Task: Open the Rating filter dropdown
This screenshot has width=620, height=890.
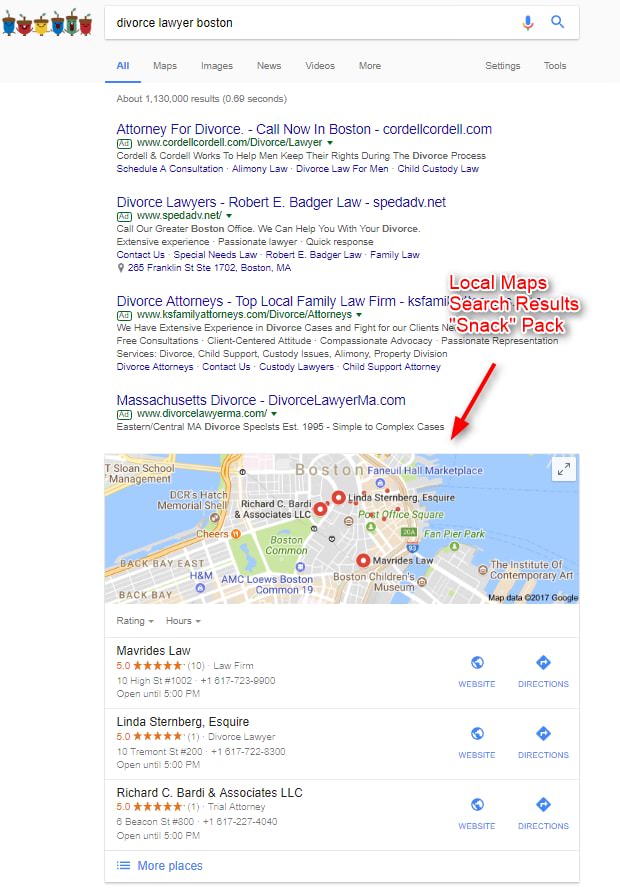Action: (x=135, y=621)
